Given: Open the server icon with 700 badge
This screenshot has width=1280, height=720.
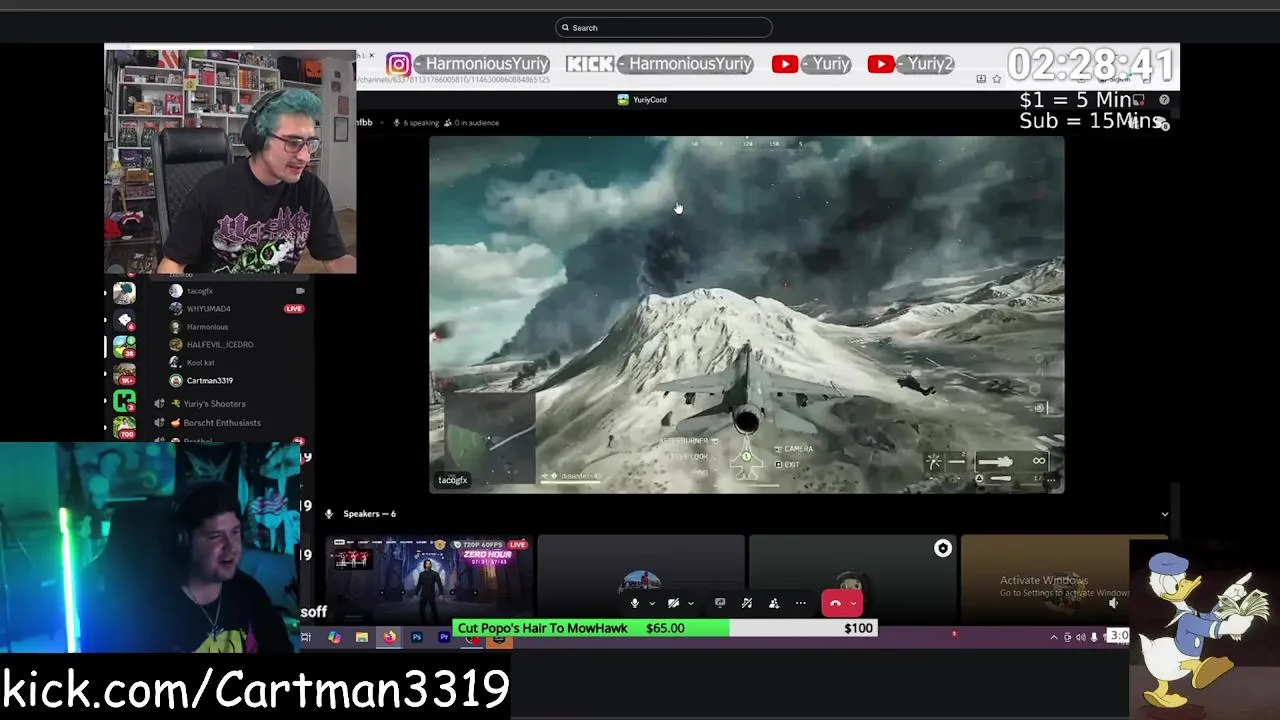Looking at the screenshot, I should (124, 427).
